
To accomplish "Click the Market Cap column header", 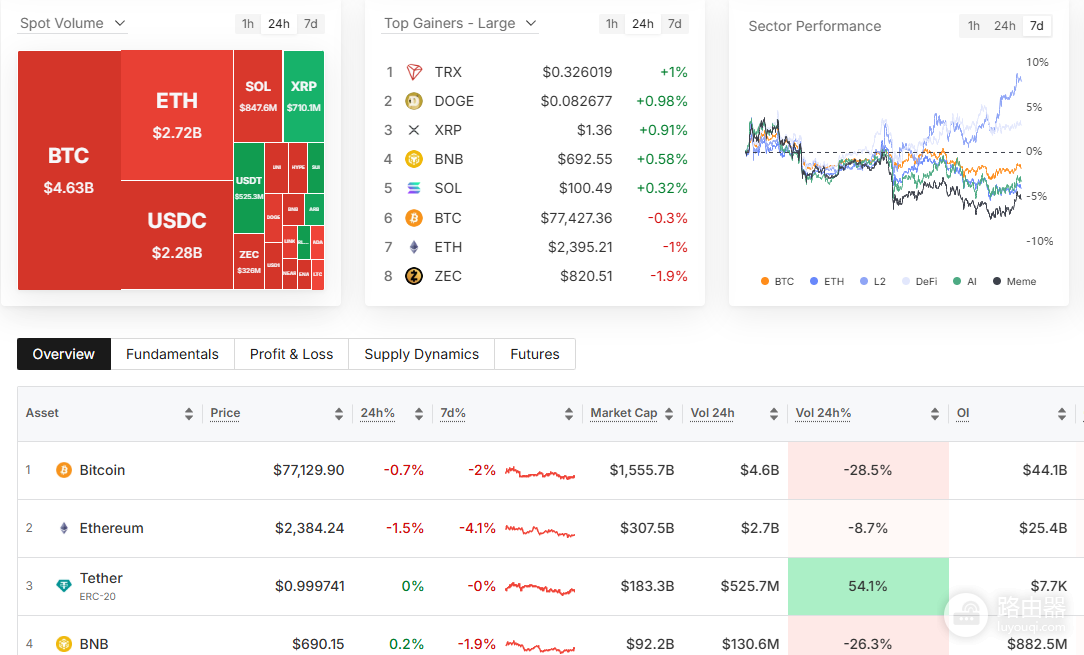I will (x=624, y=413).
